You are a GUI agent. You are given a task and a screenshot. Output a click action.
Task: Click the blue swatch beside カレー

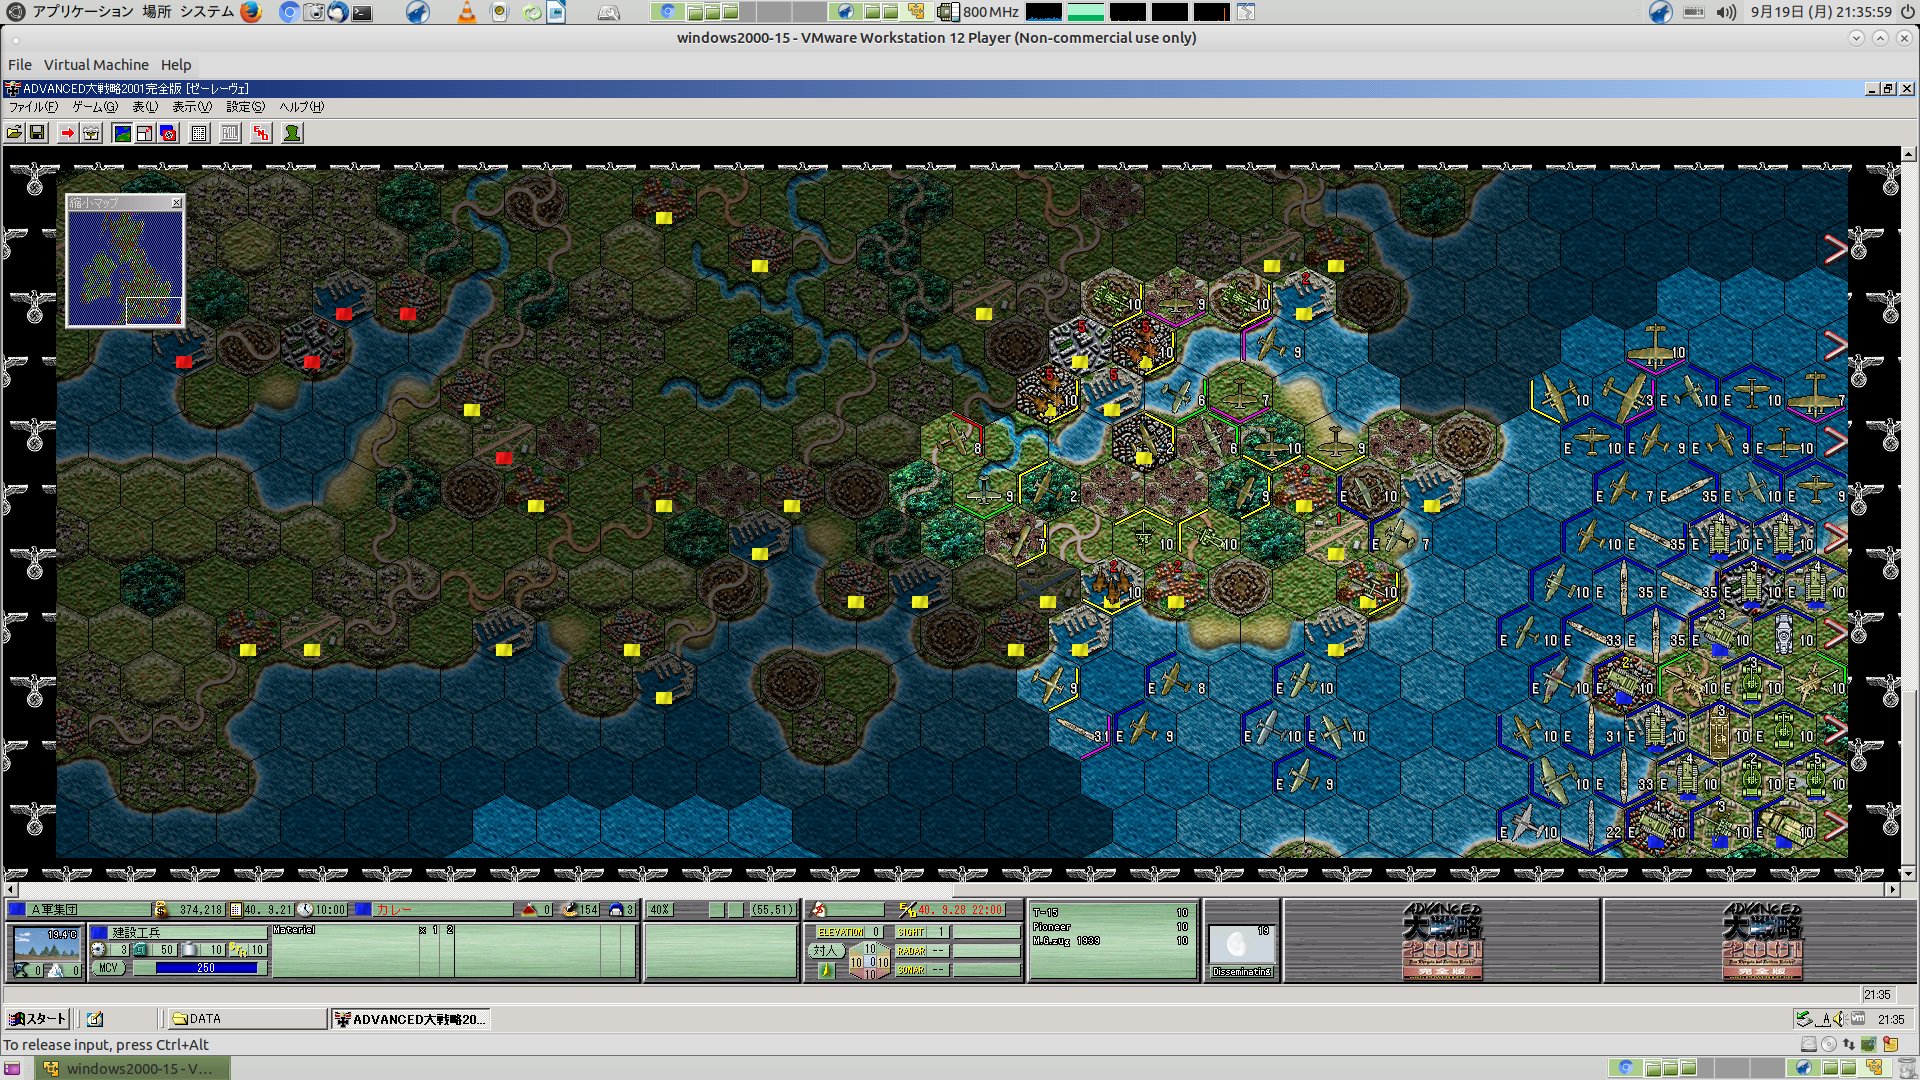[364, 910]
